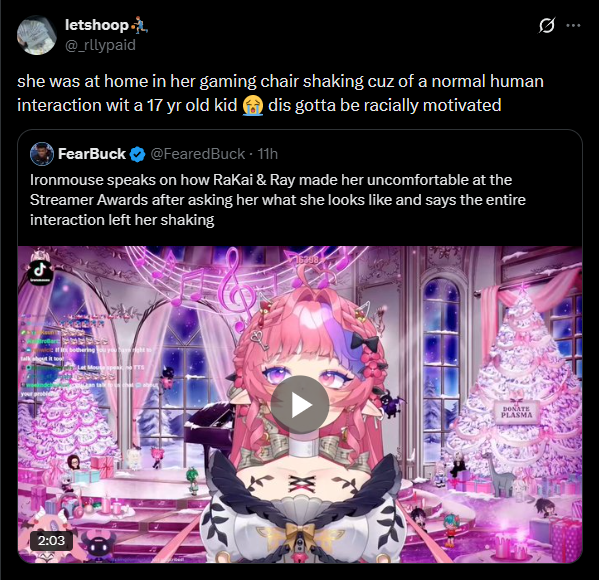The width and height of the screenshot is (599, 580).
Task: Play the quoted video
Action: click(300, 405)
